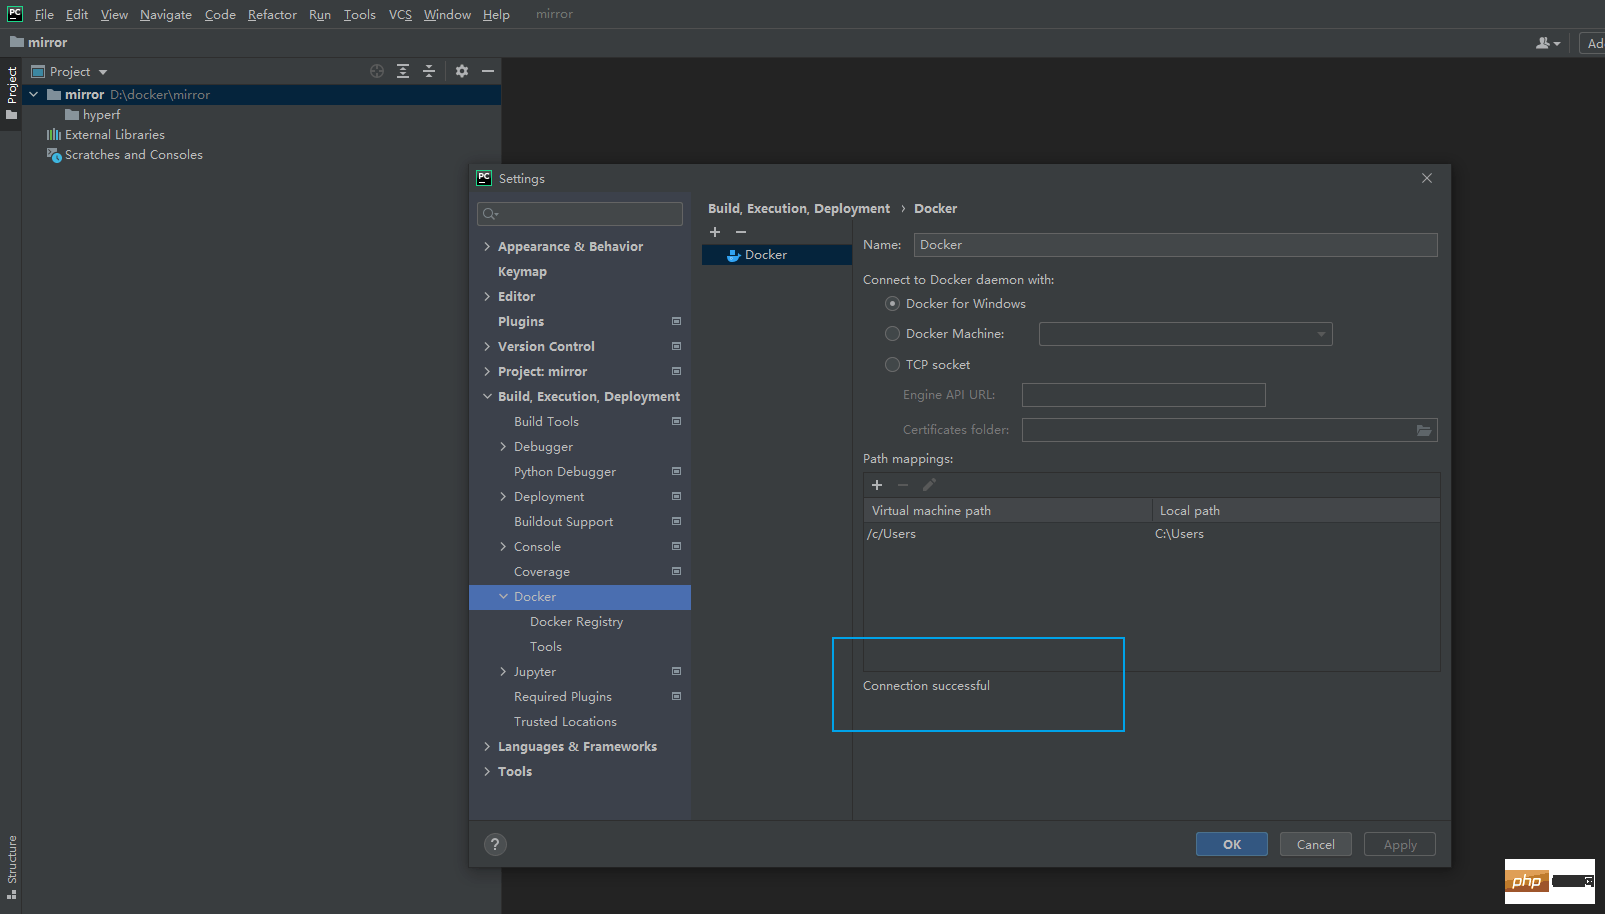Remove the Docker configuration with minus icon
The image size is (1605, 914).
point(741,232)
